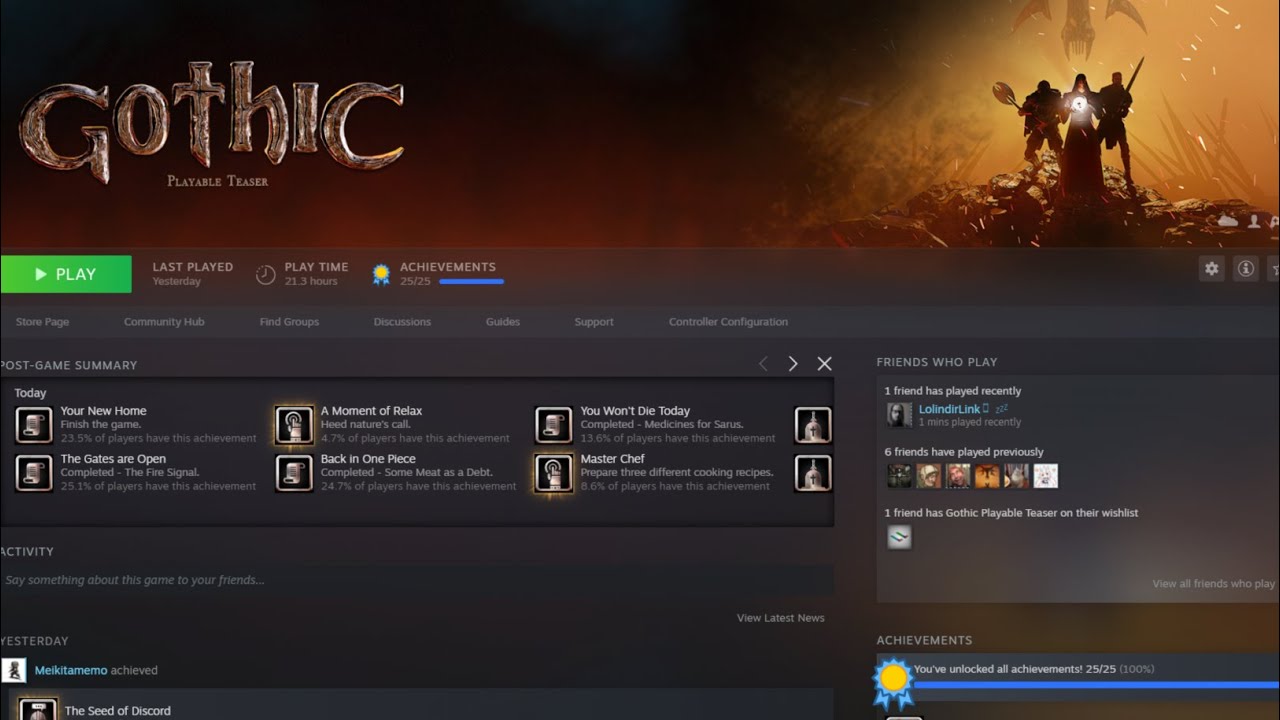Image resolution: width=1280 pixels, height=720 pixels.
Task: Click Meikitamemo's avatar in activity feed
Action: pyautogui.click(x=14, y=670)
